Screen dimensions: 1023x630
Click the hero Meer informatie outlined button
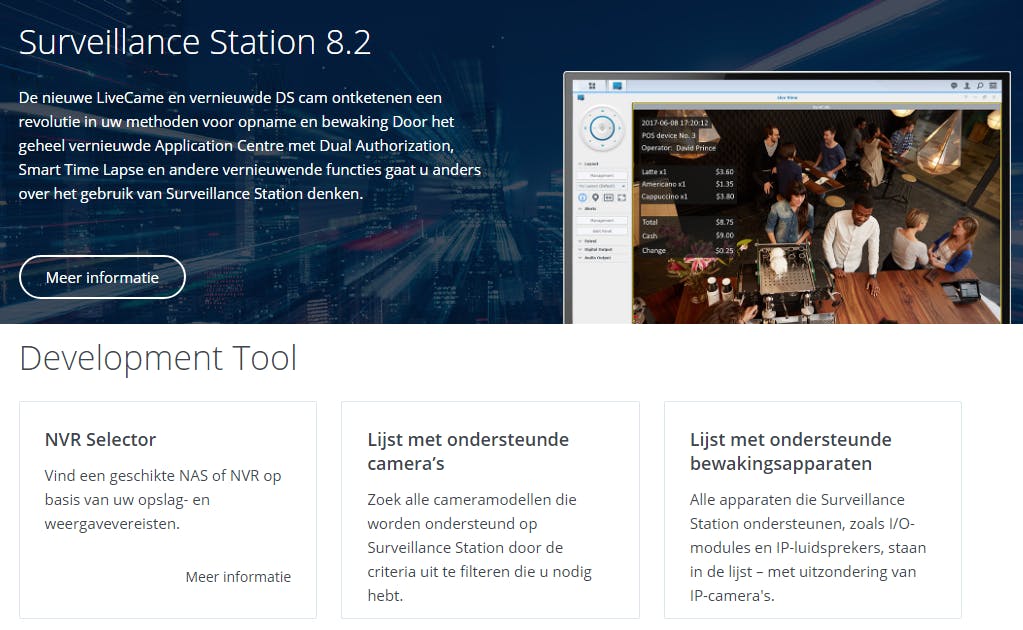coord(102,277)
